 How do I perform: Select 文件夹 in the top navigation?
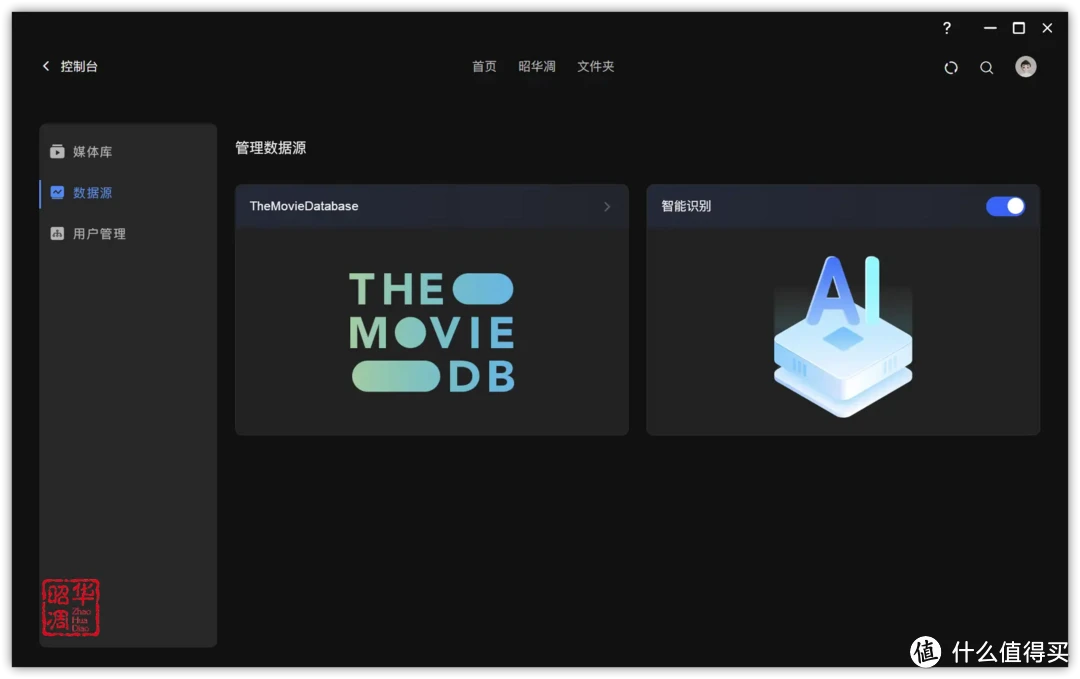pos(595,66)
